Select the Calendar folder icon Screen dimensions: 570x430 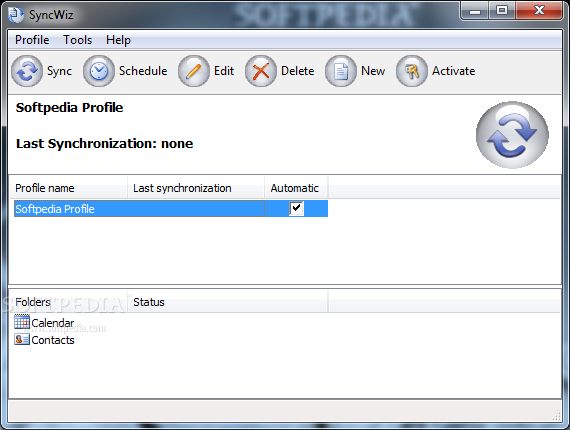pos(22,322)
